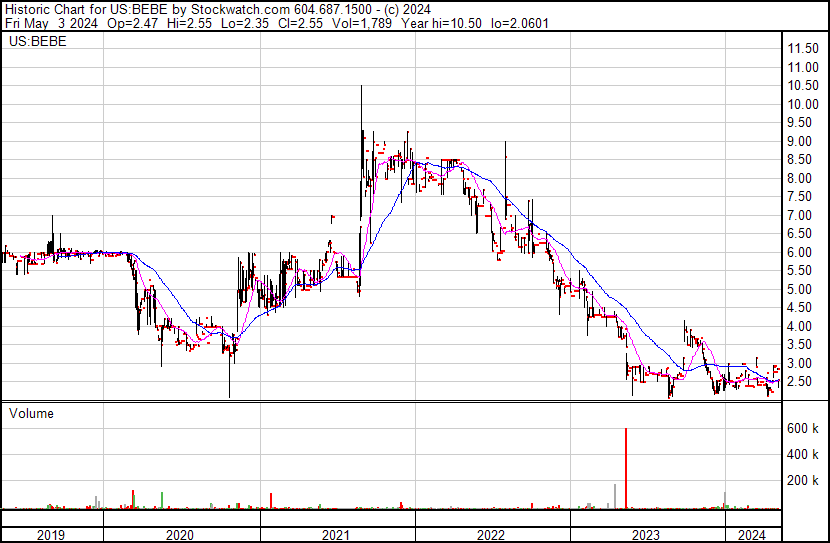Click the Fri May 3 2024 date
Viewport: 830px width, 543px height.
[51, 23]
